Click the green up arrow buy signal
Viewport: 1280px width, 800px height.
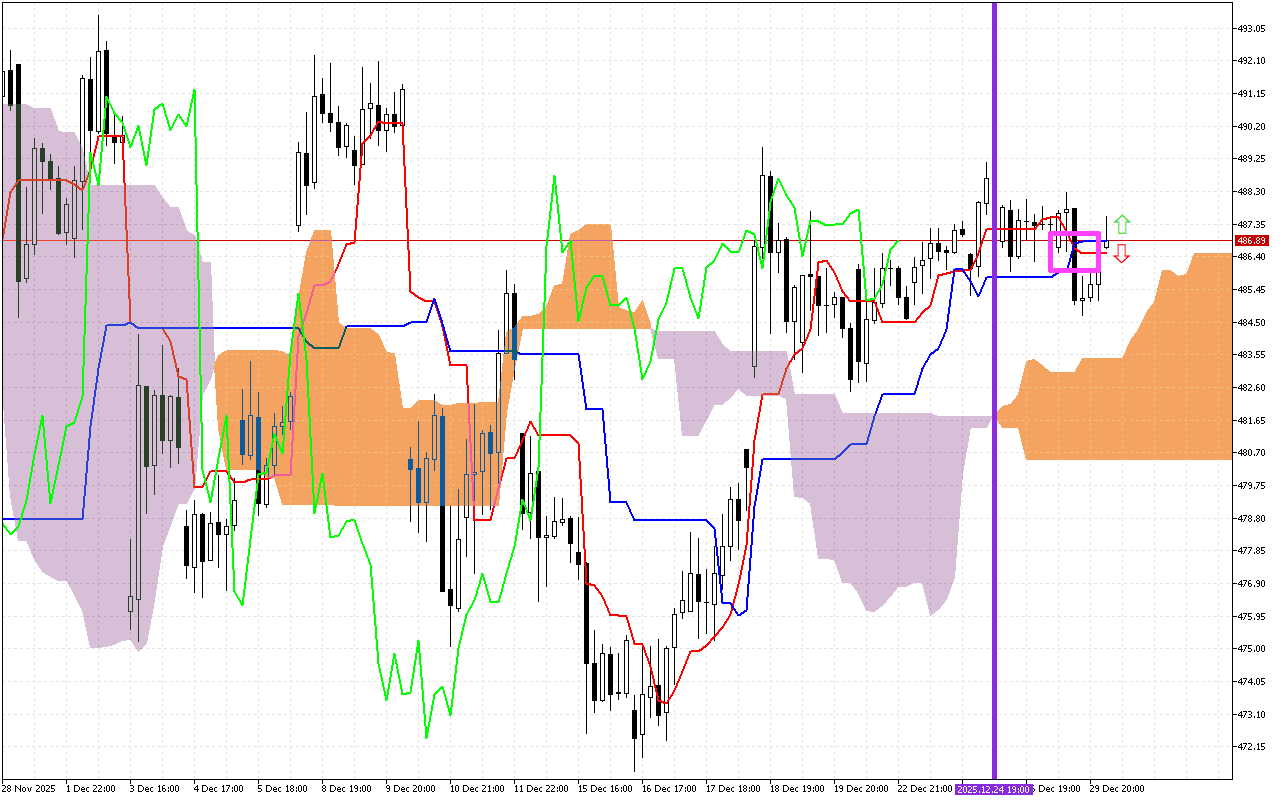(x=1122, y=221)
